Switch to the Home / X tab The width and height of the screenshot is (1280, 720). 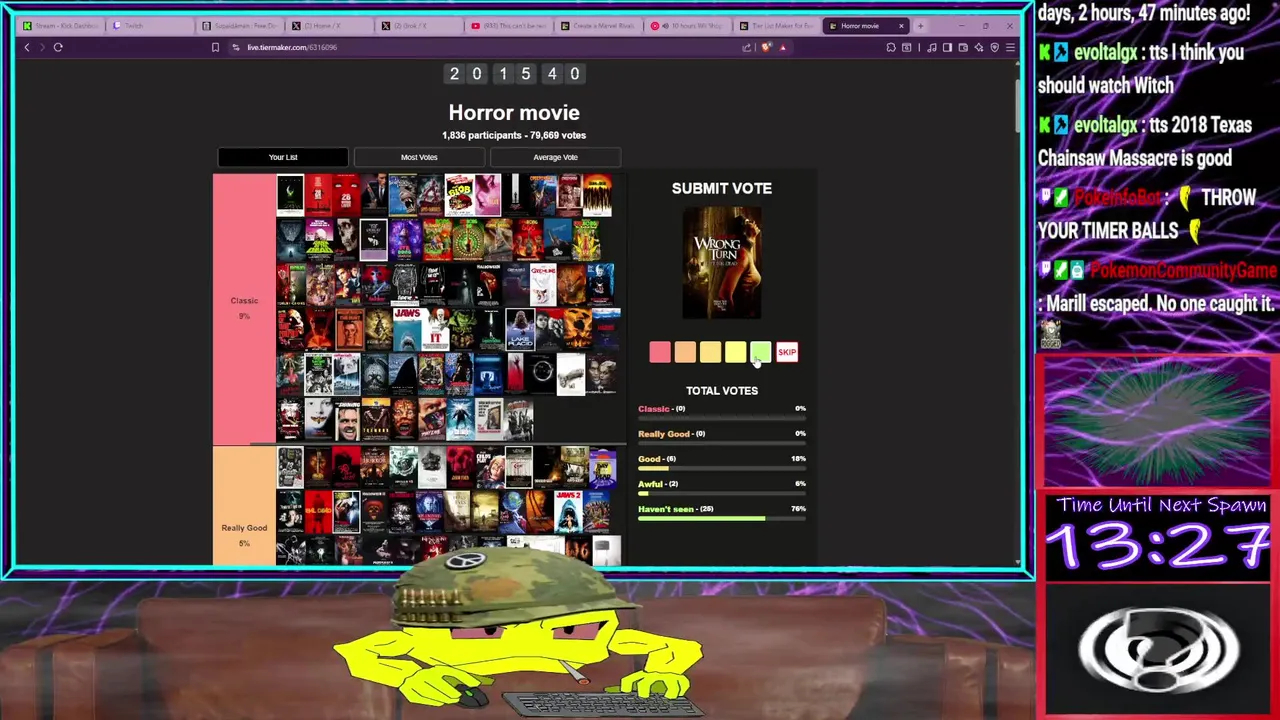330,26
